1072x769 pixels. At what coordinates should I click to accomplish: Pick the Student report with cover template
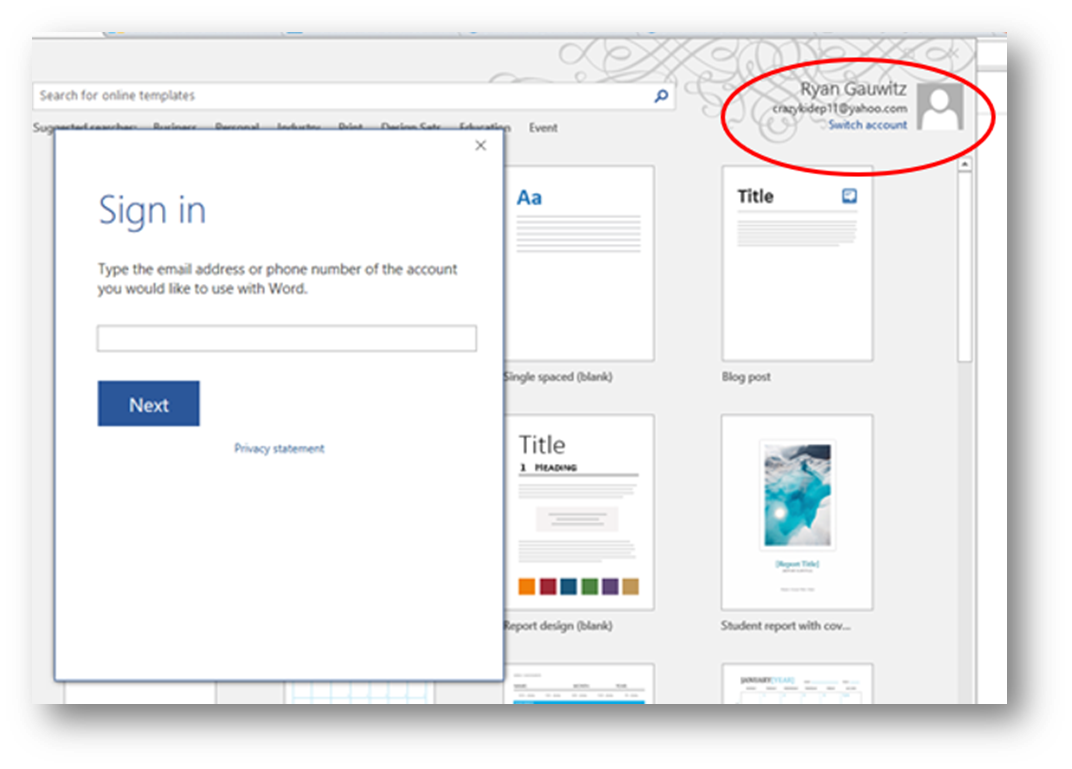coord(797,512)
